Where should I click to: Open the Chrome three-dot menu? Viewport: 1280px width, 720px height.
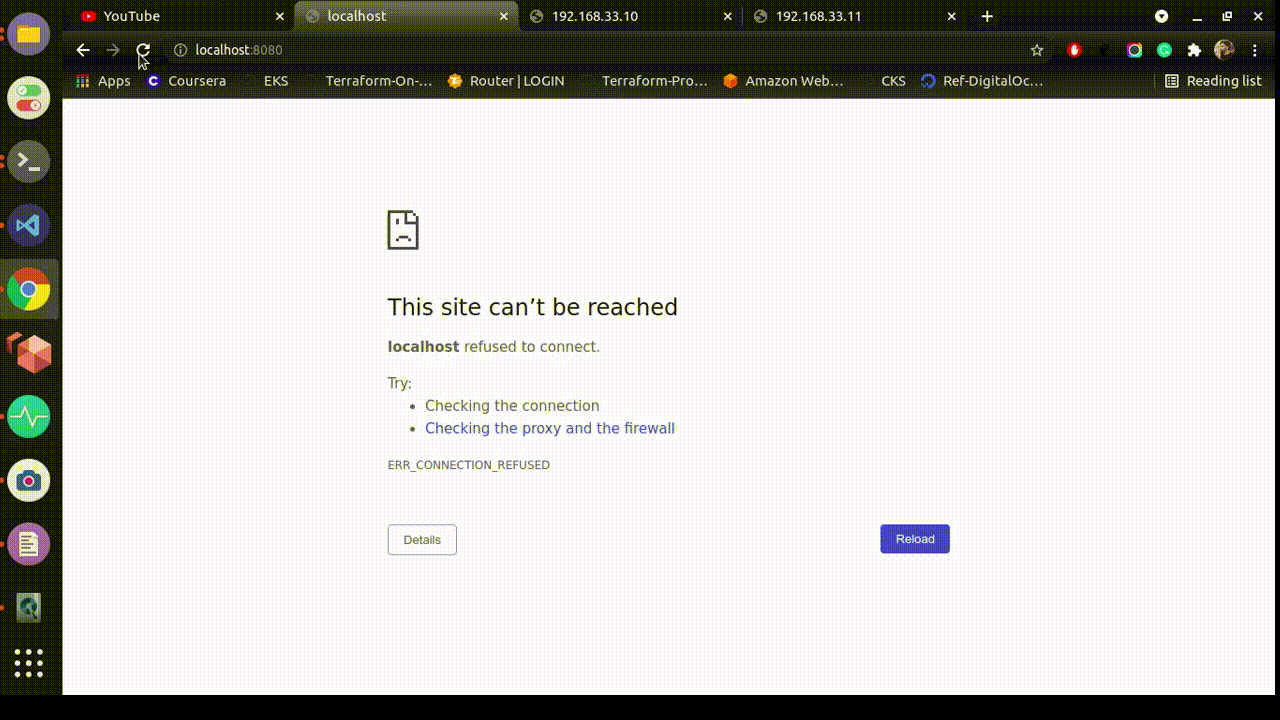coord(1255,50)
